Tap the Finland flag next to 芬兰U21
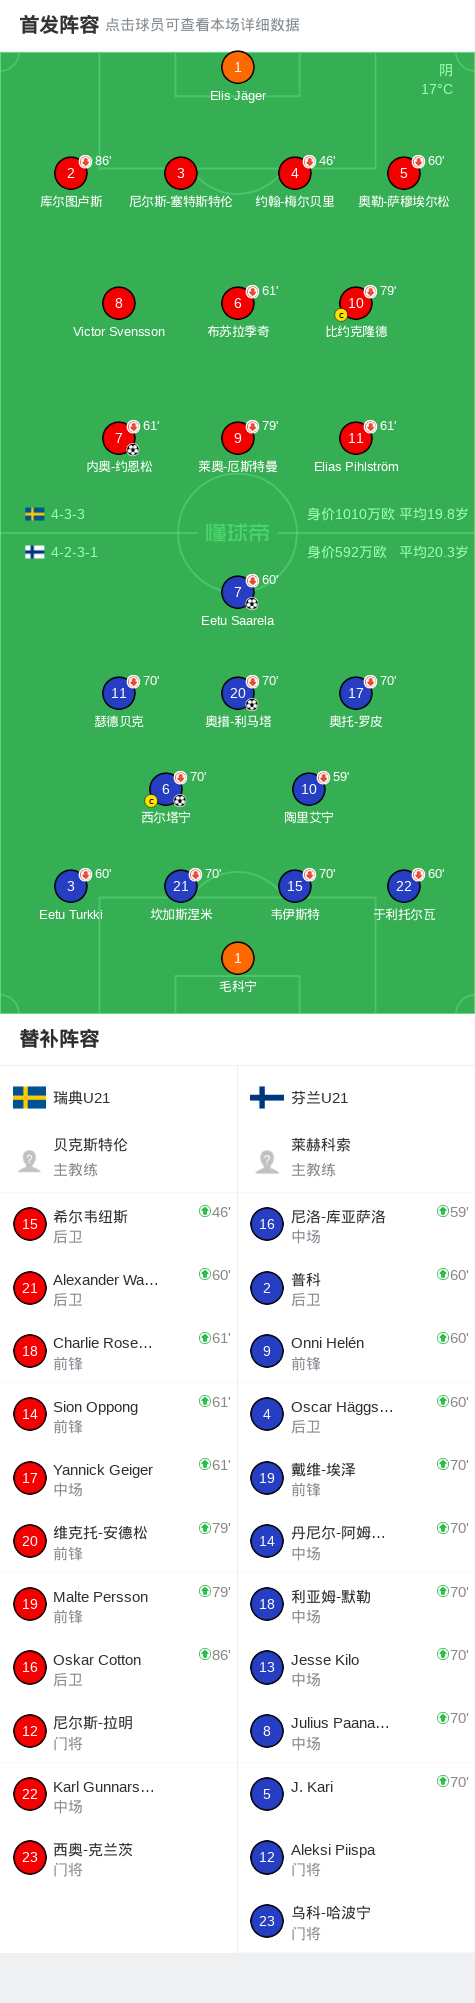The height and width of the screenshot is (2003, 475). tap(267, 1098)
